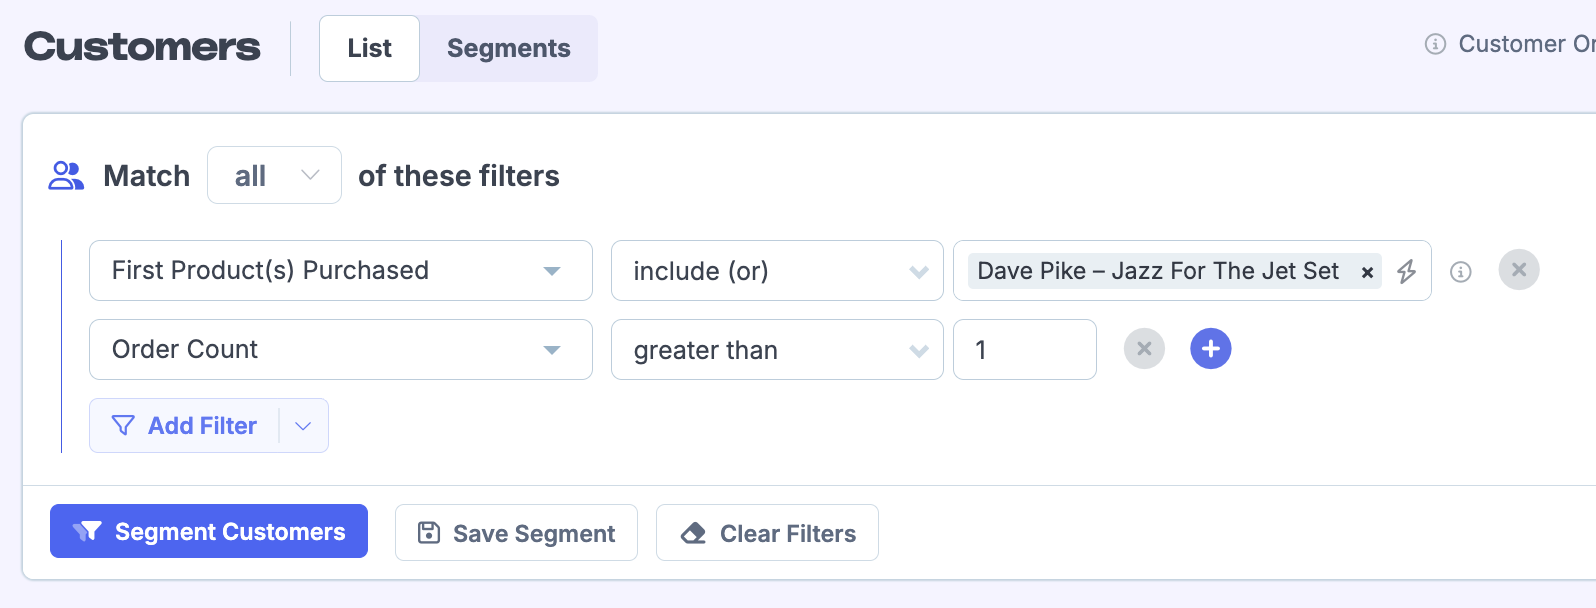Click the Clear Filters button
Screen dimensions: 1596x608
[x=767, y=533]
